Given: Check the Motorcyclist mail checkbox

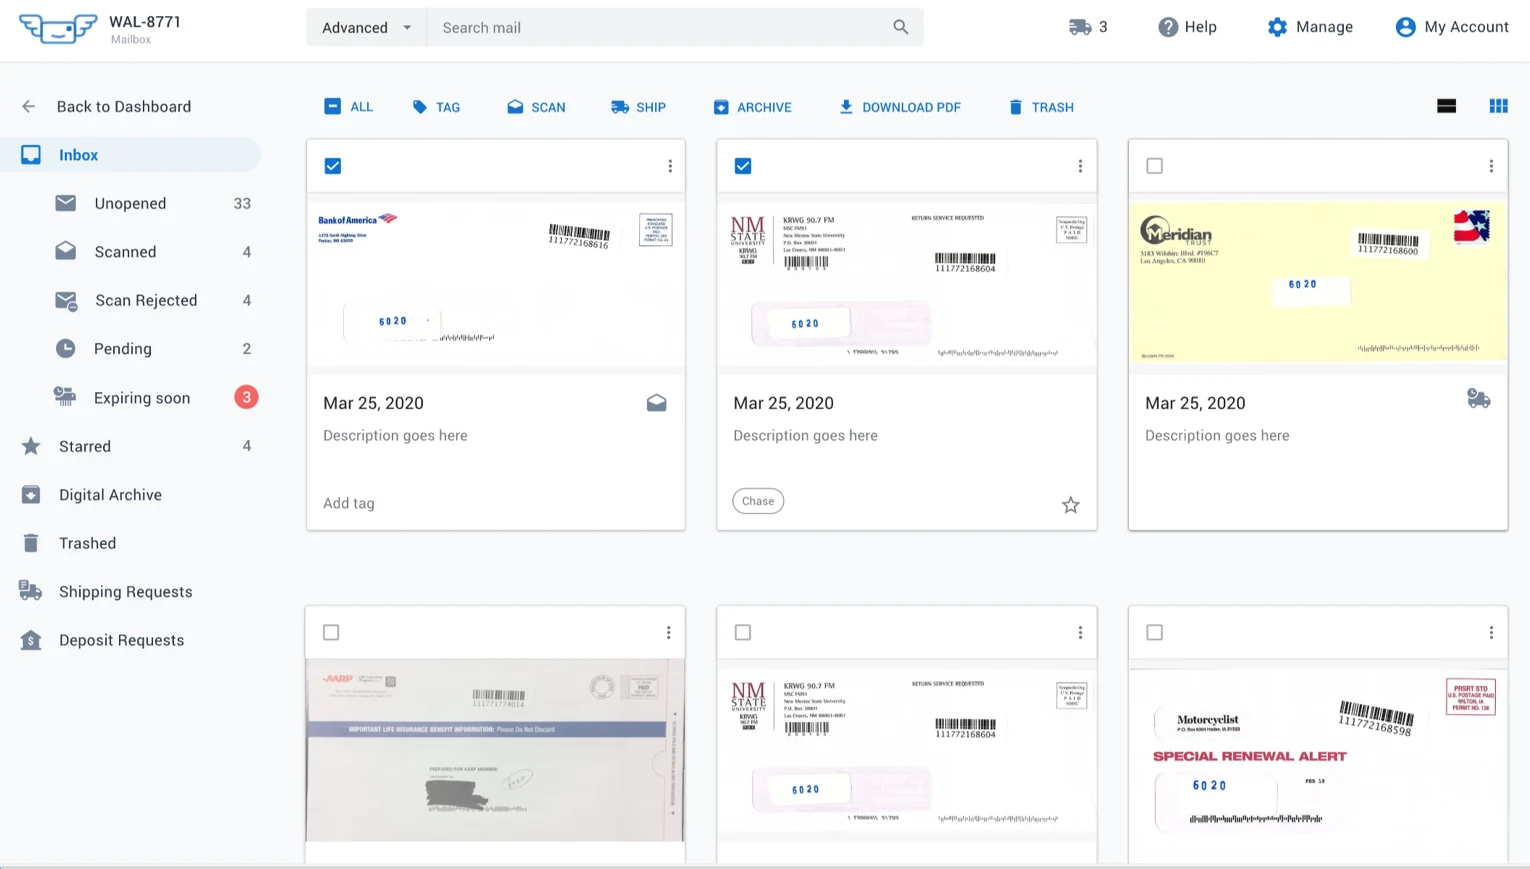Looking at the screenshot, I should [1155, 632].
